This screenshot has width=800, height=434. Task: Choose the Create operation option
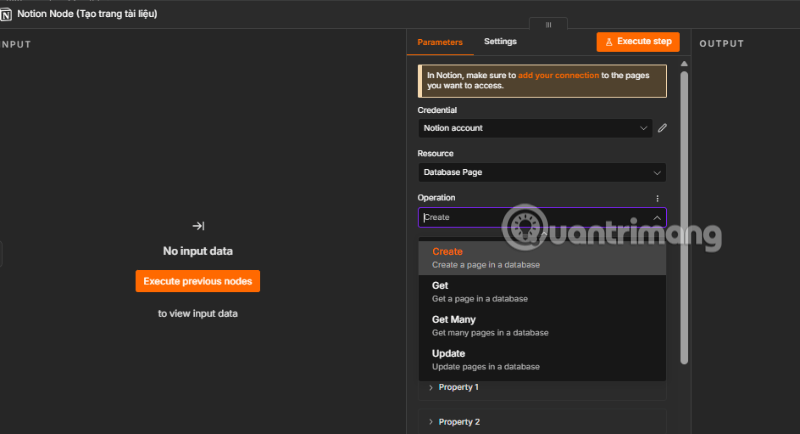pos(542,258)
